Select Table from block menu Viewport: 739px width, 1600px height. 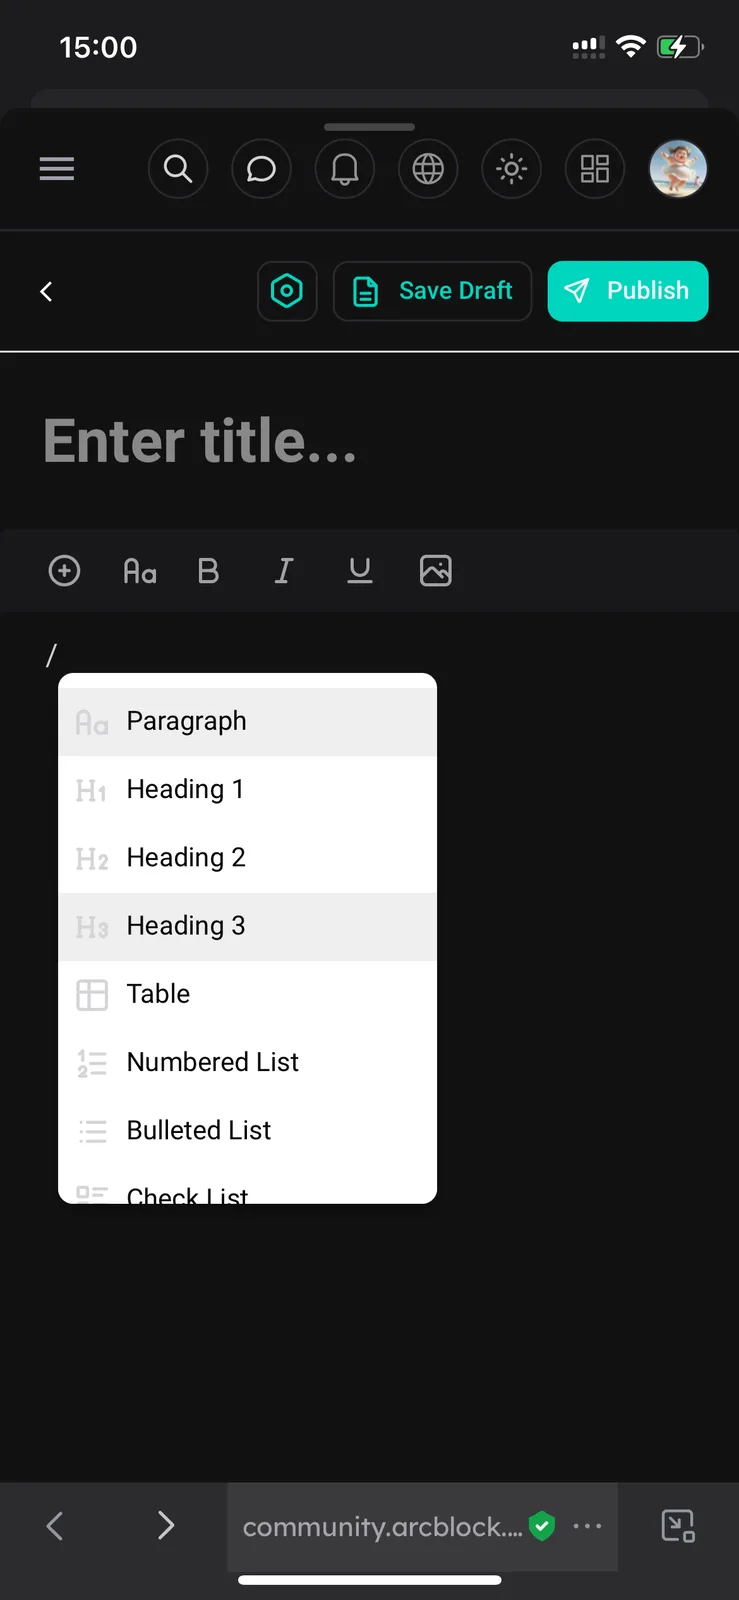[x=248, y=994]
